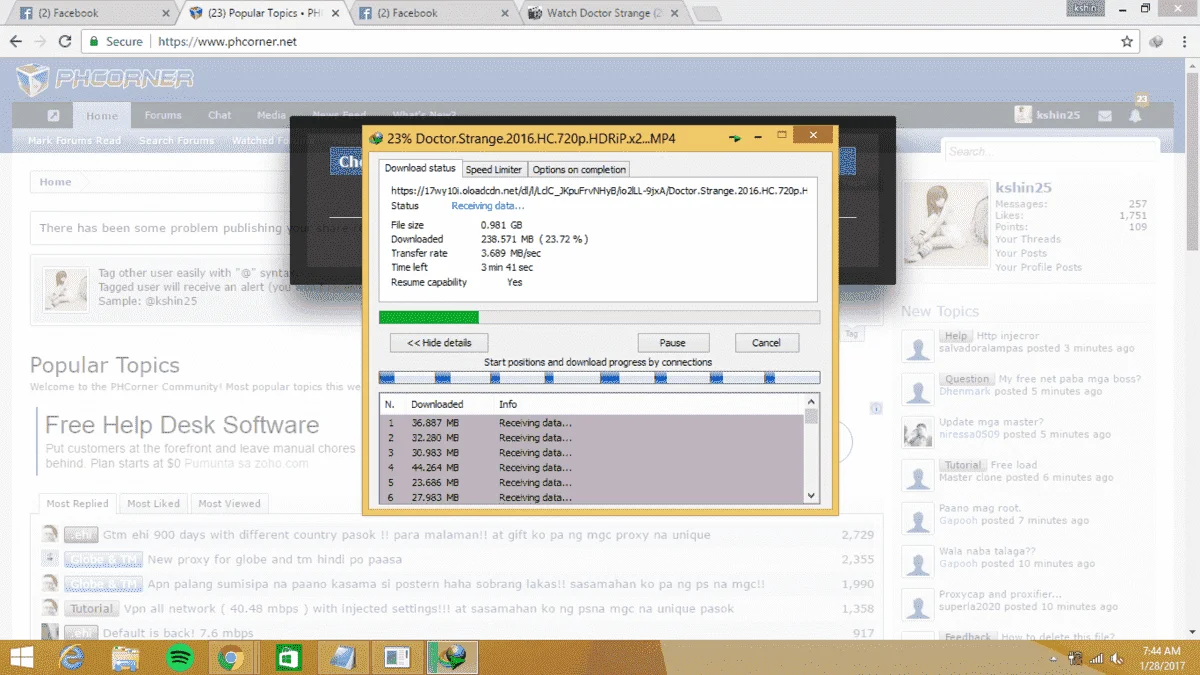Open the Home item in PHCorner navigation
The height and width of the screenshot is (675, 1200).
pos(102,116)
